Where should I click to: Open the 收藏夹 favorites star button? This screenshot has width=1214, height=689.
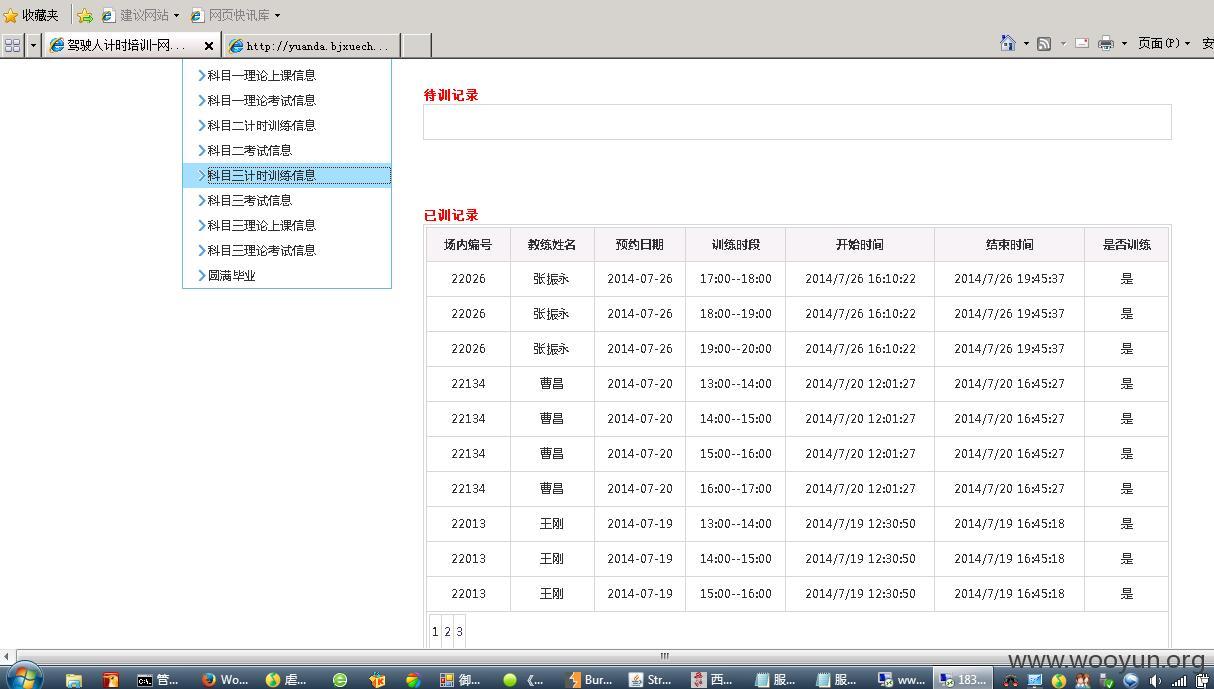[31, 15]
